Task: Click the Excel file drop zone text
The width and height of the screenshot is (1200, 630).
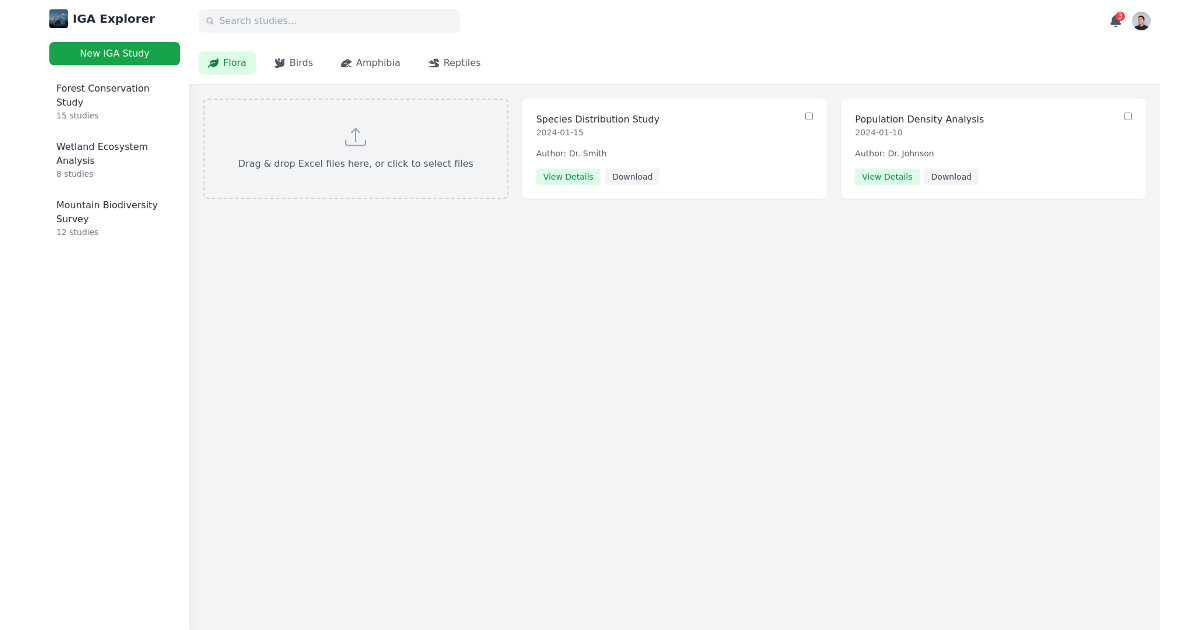Action: click(355, 164)
